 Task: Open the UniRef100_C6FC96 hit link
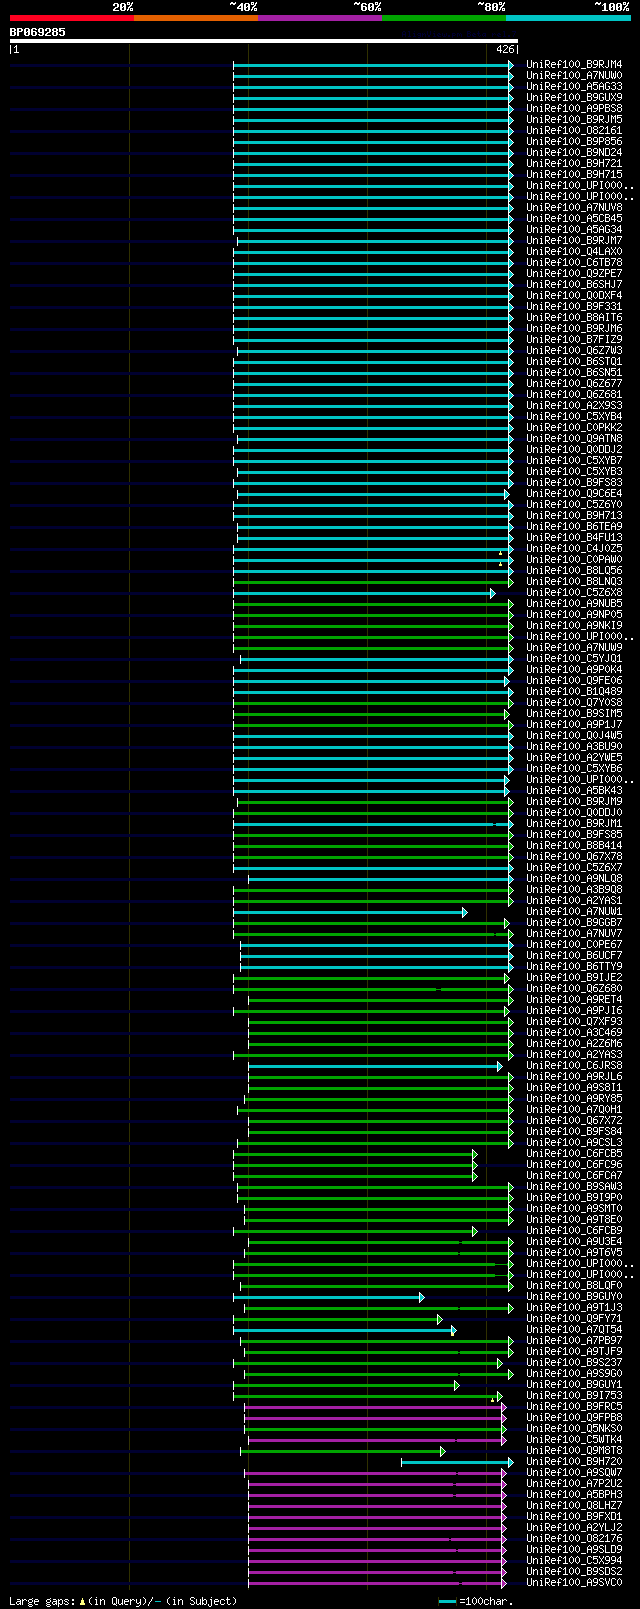574,1164
